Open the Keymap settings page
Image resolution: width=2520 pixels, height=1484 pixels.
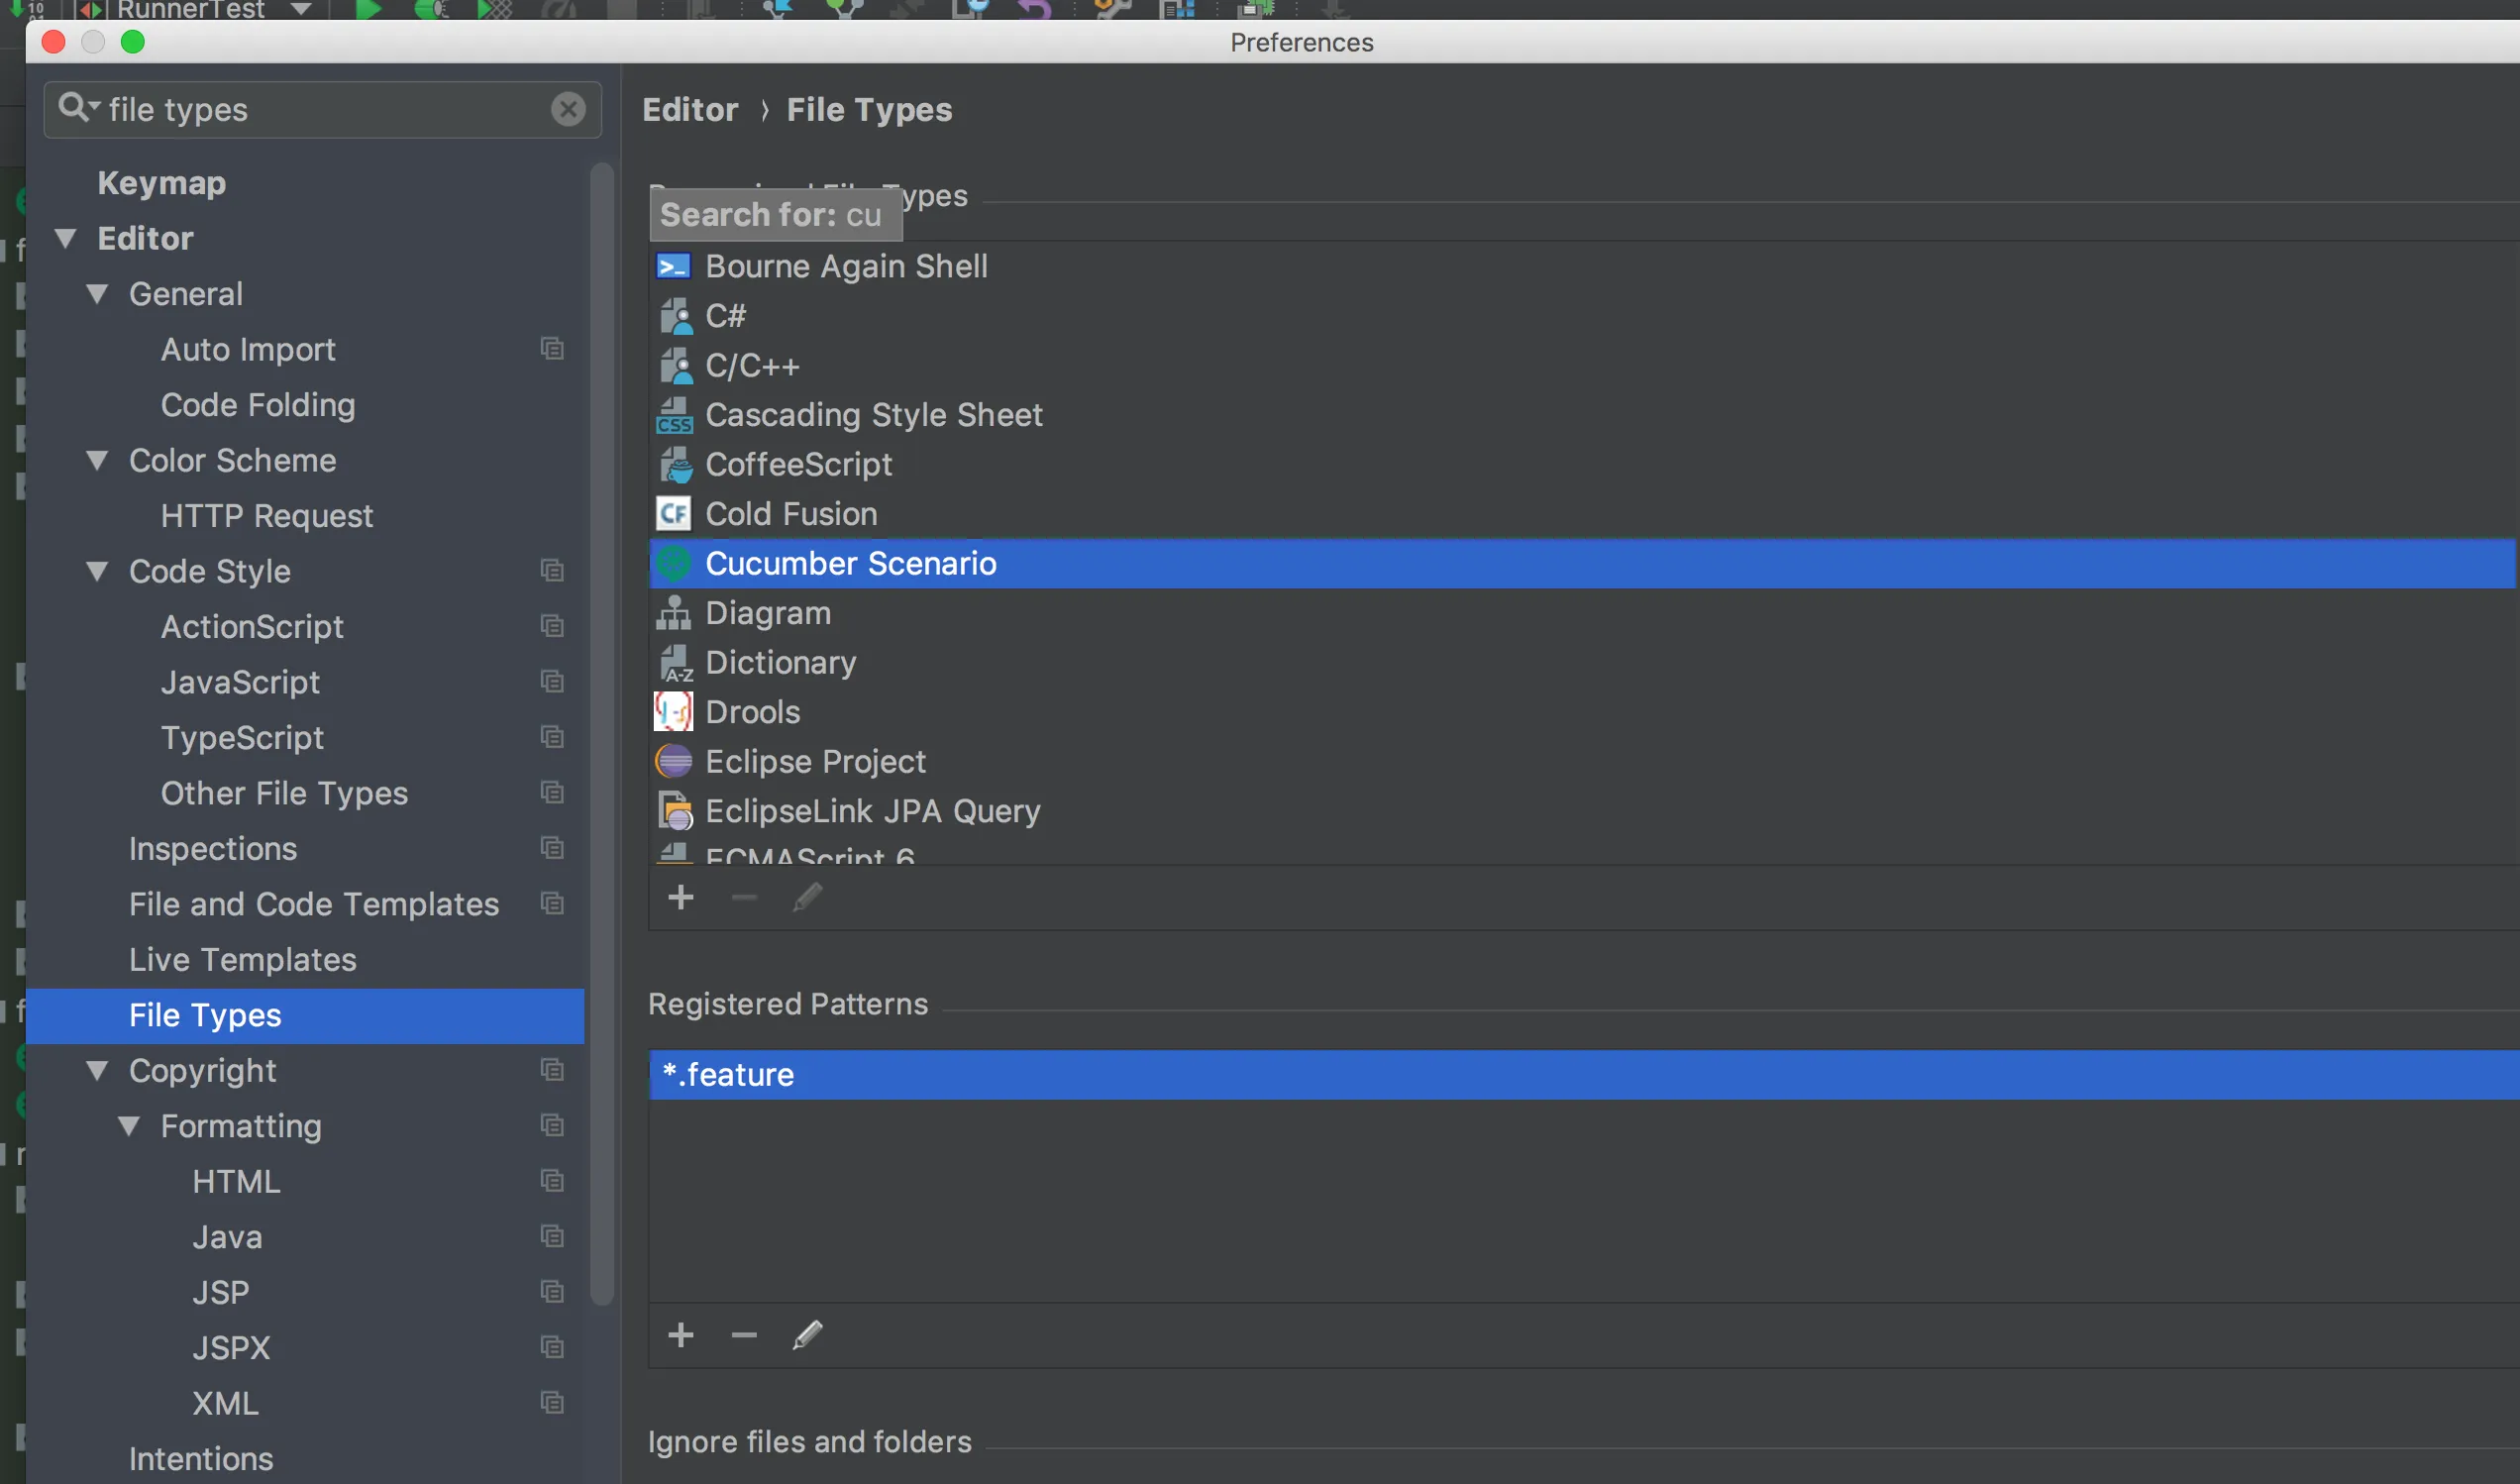(161, 183)
